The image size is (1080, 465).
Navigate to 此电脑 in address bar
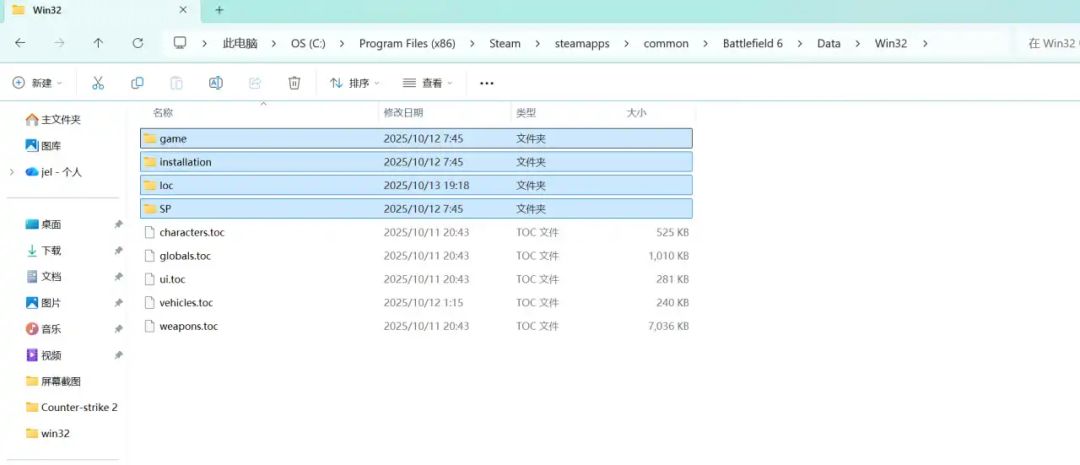pos(240,43)
